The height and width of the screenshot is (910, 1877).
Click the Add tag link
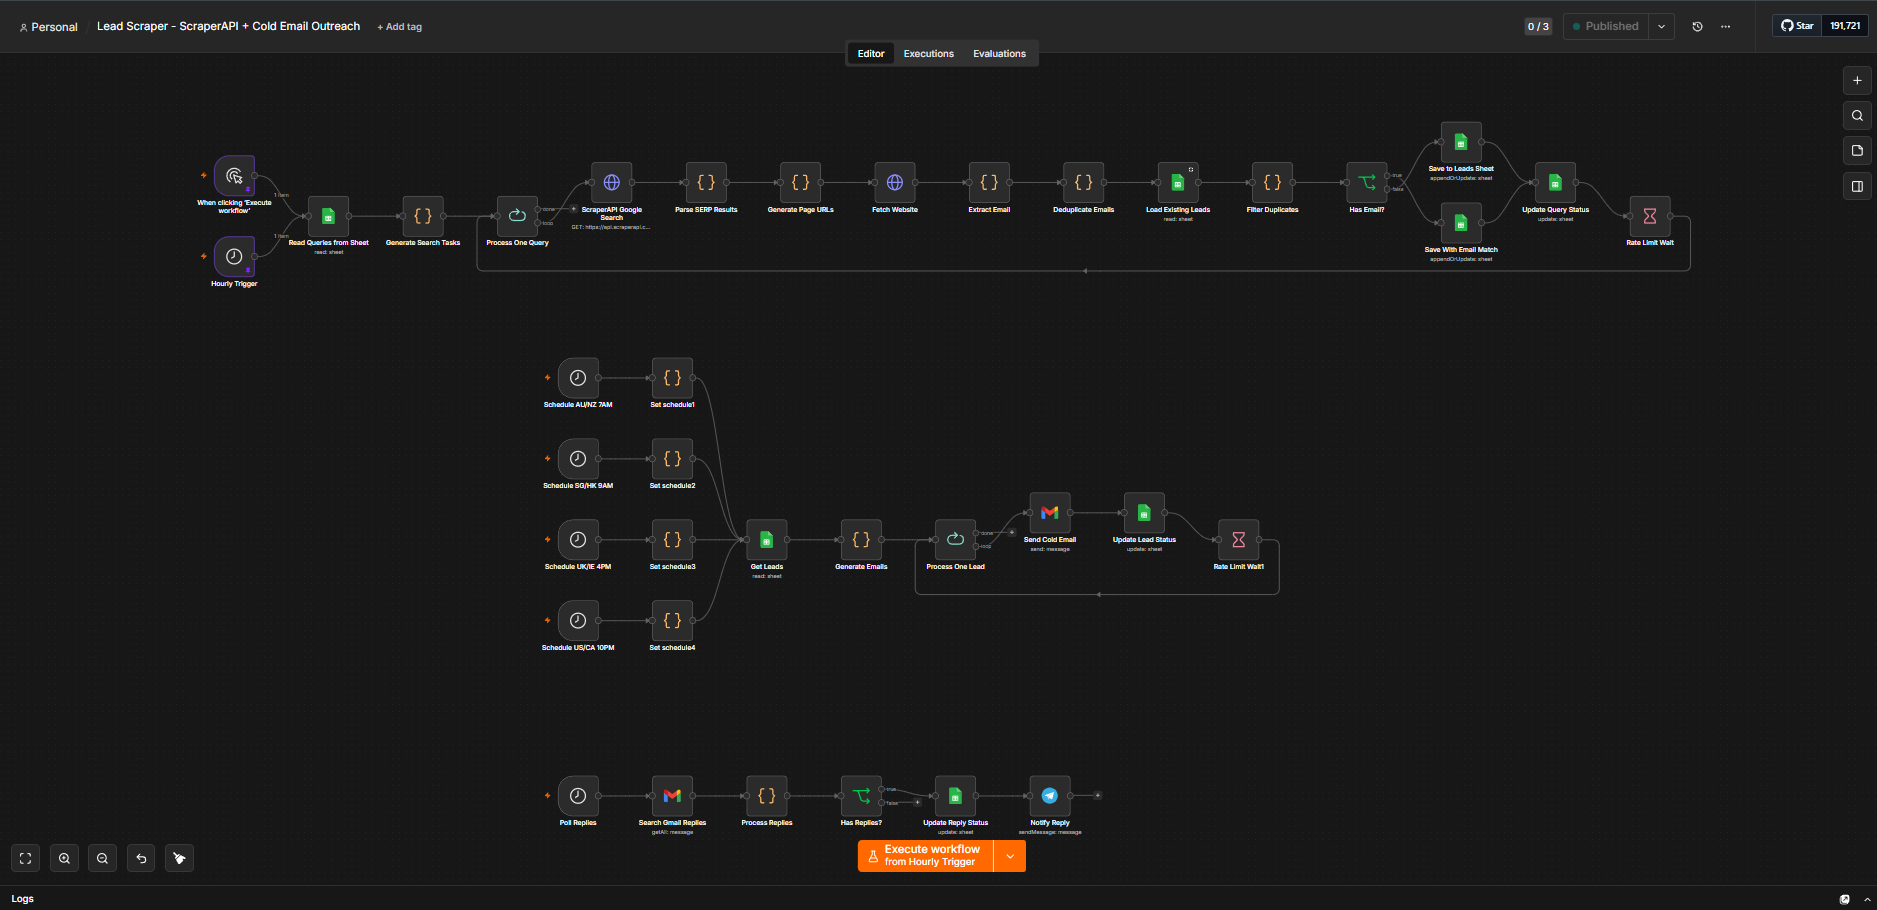pos(399,27)
